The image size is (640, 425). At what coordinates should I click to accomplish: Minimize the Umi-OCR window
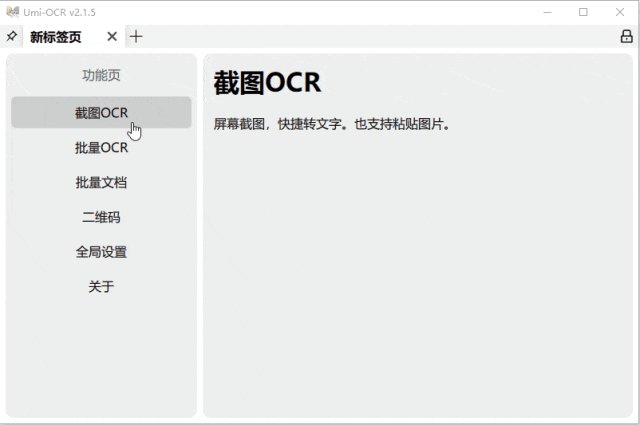[547, 12]
